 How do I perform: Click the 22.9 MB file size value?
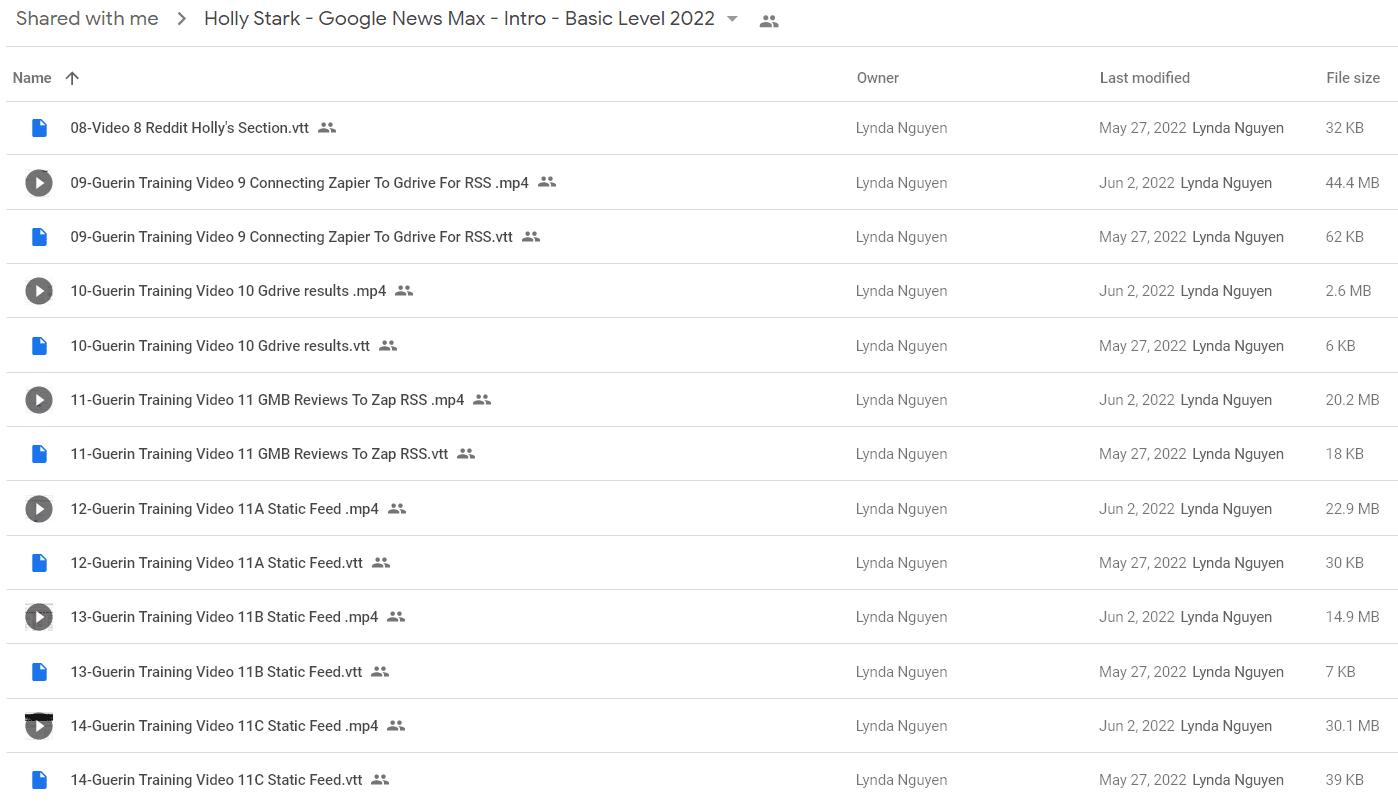tap(1352, 509)
